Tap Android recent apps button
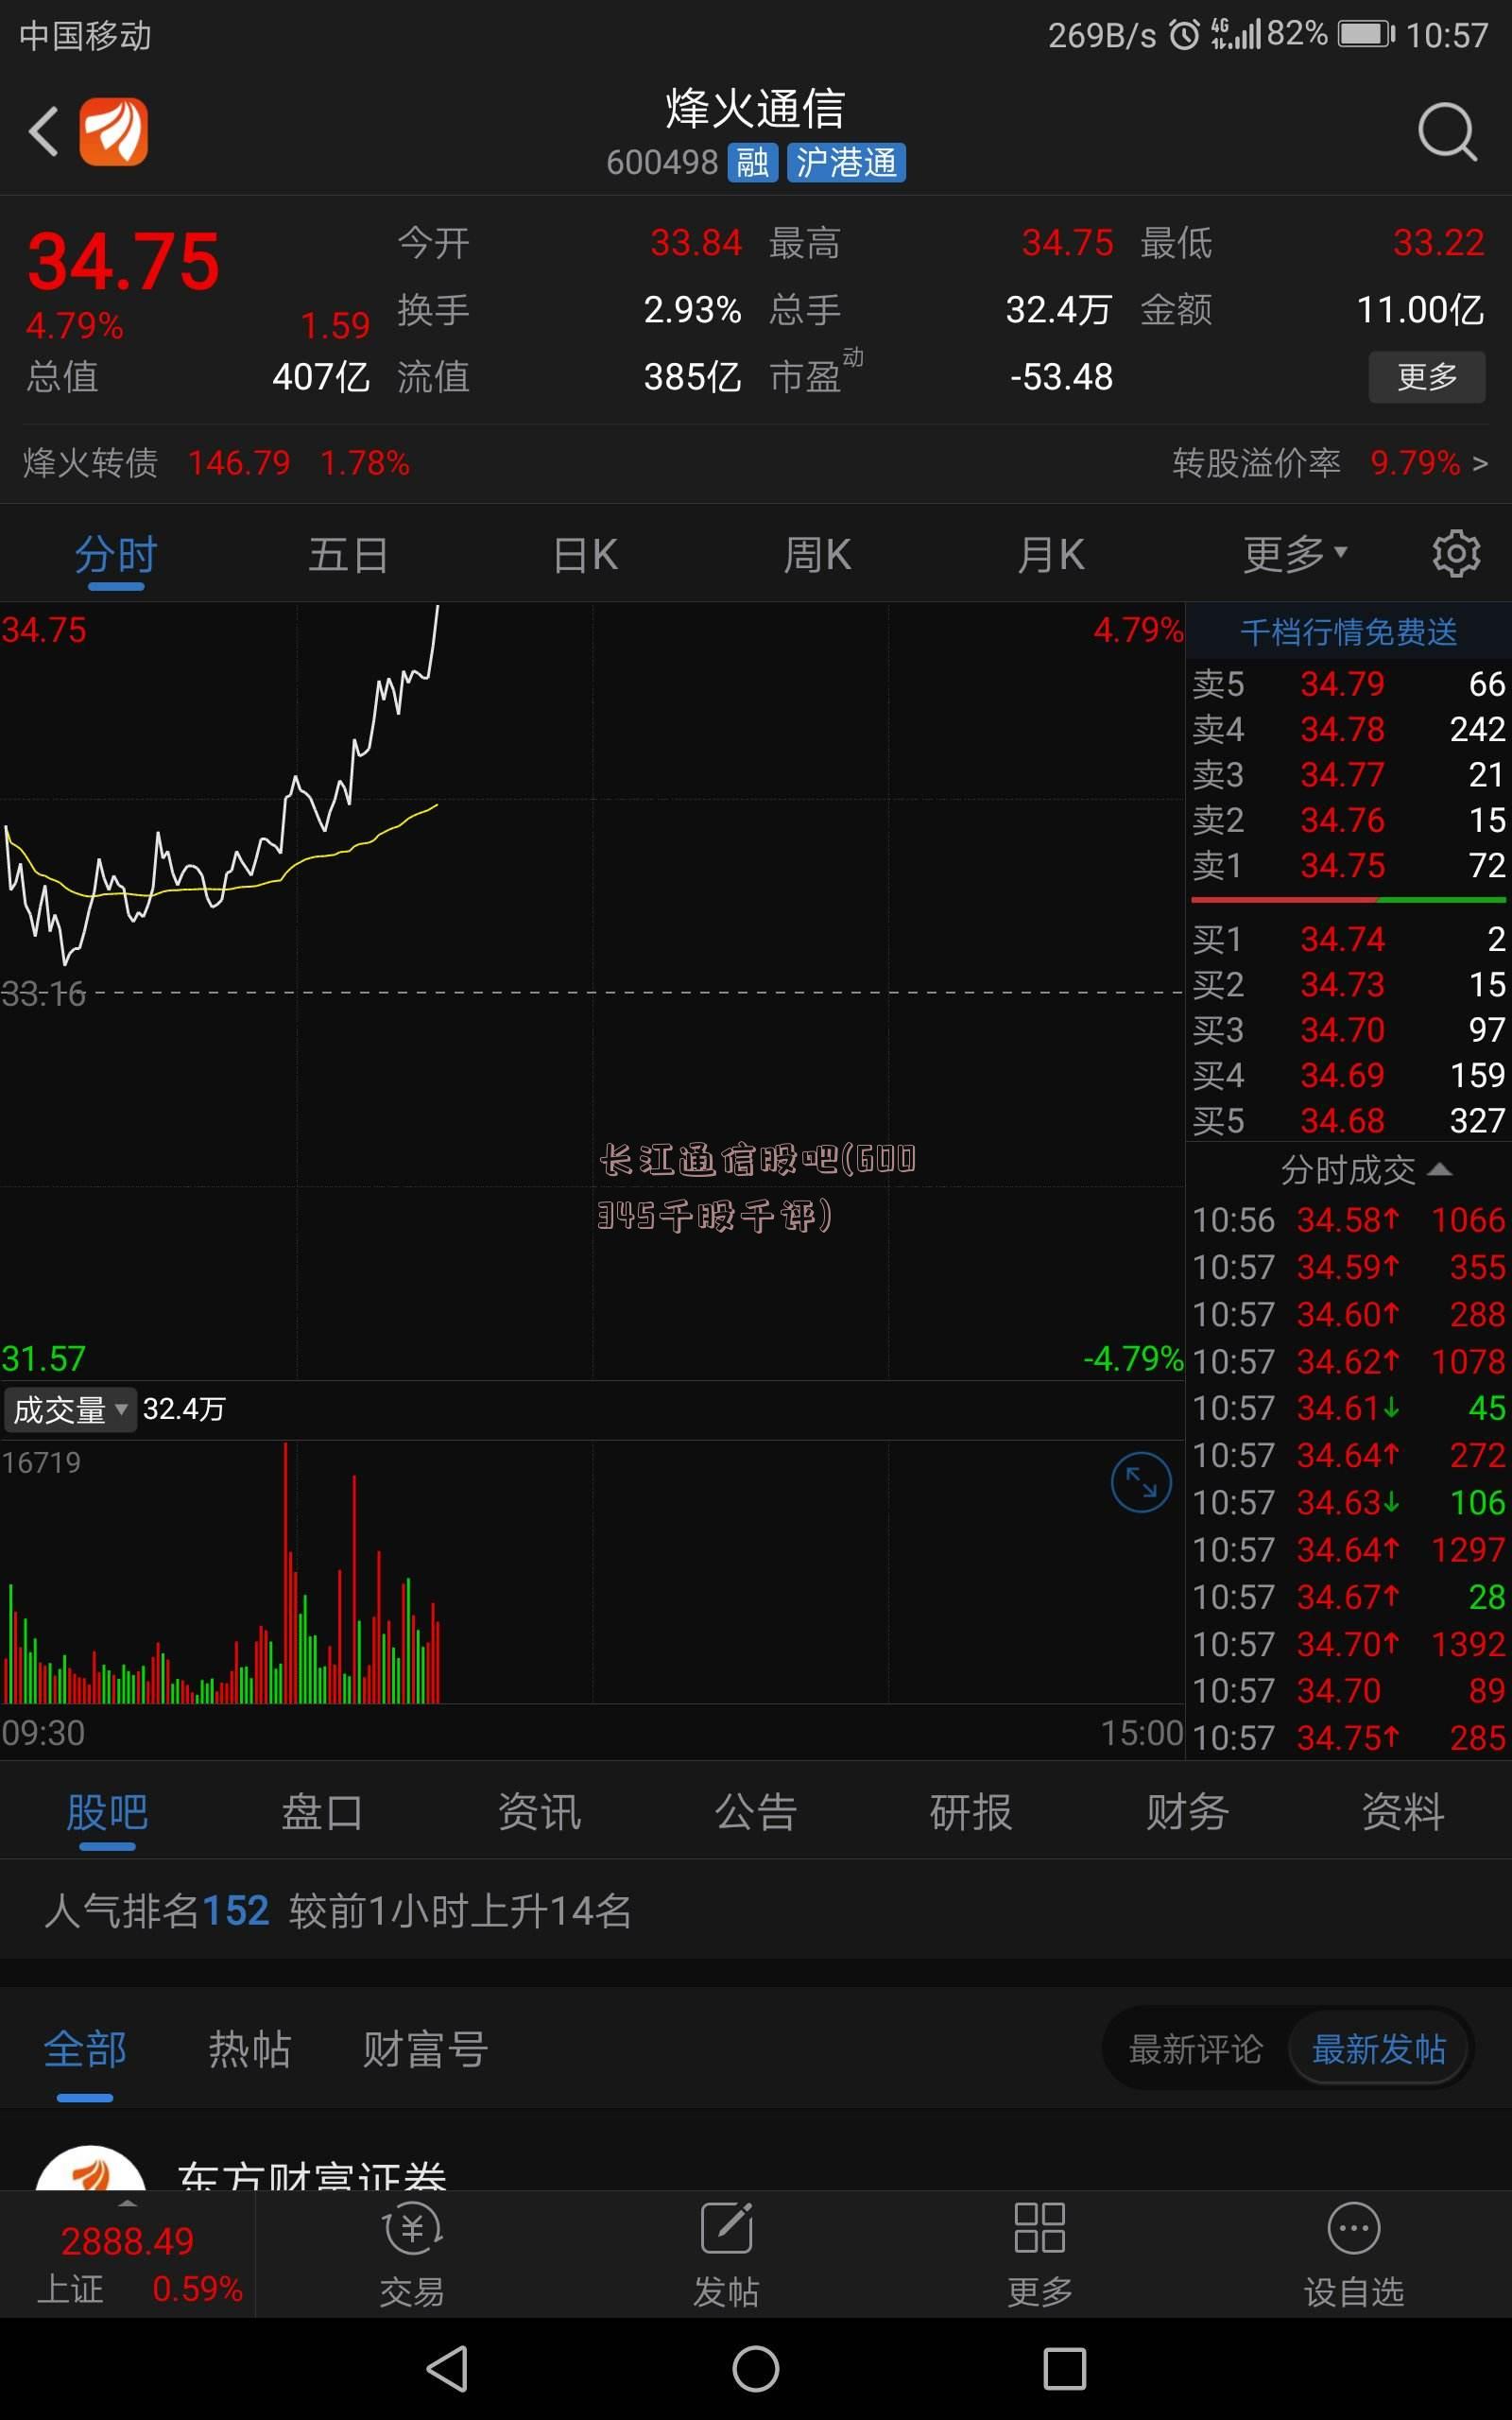Screen dimensions: 1512x2420 1064,2368
